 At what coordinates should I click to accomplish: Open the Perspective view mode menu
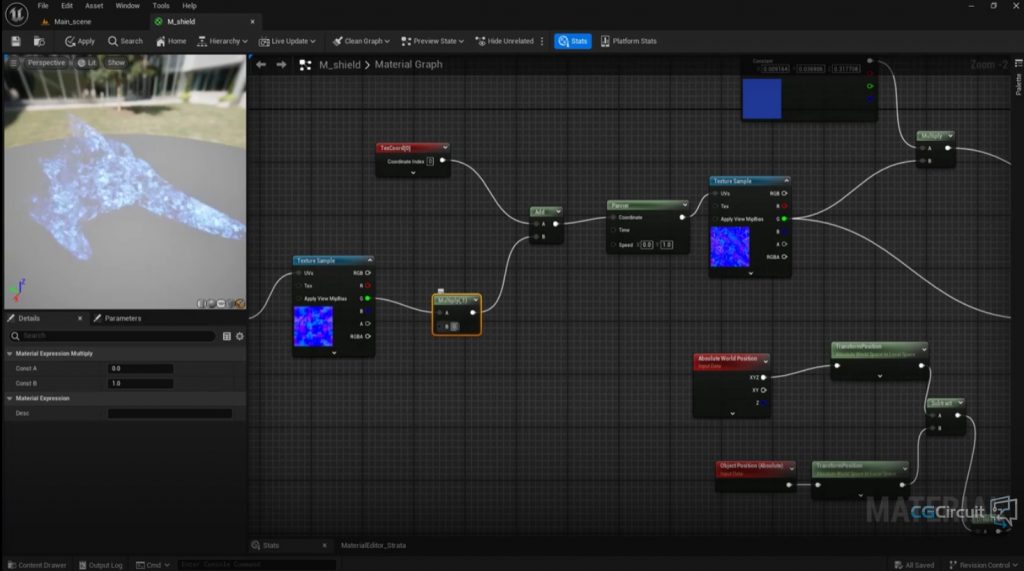pyautogui.click(x=46, y=63)
